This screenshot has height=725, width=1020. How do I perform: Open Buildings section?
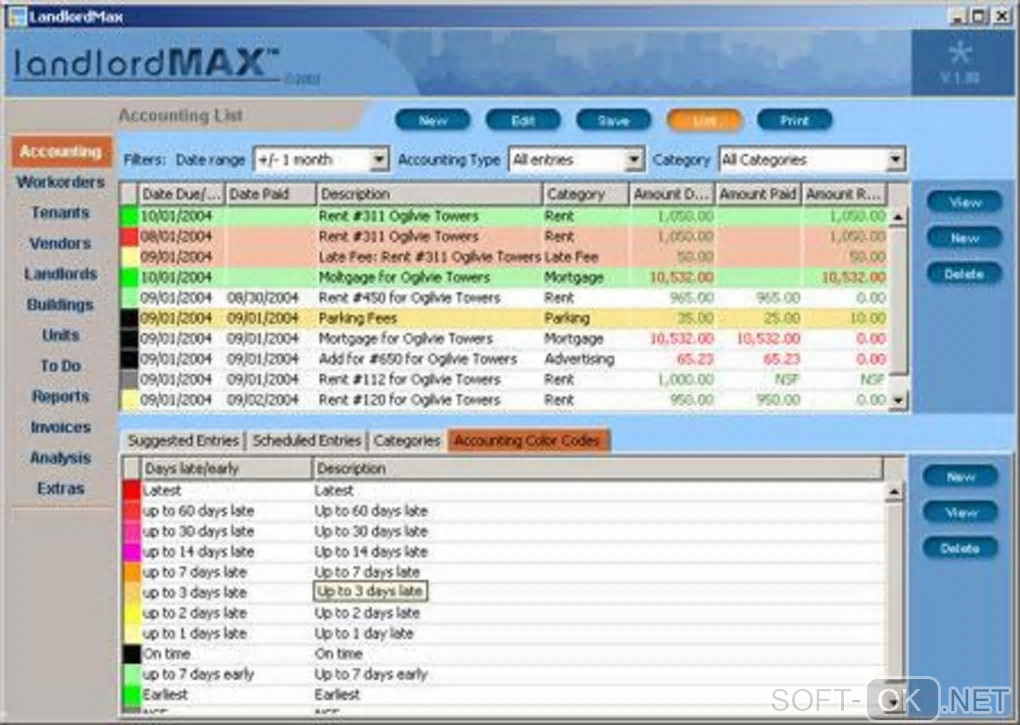(61, 304)
